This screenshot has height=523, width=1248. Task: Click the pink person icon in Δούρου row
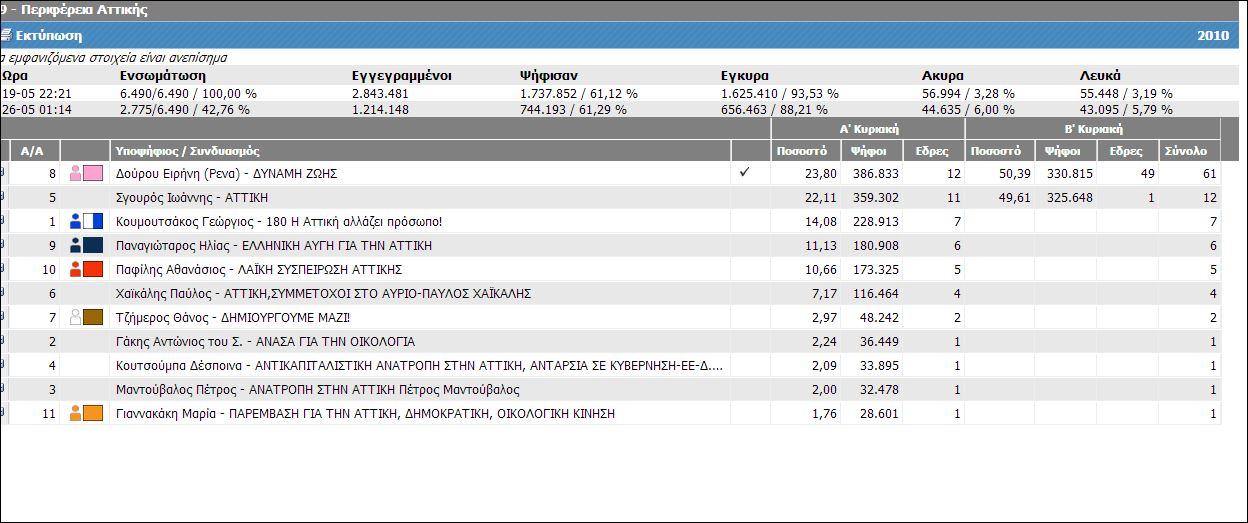(76, 173)
